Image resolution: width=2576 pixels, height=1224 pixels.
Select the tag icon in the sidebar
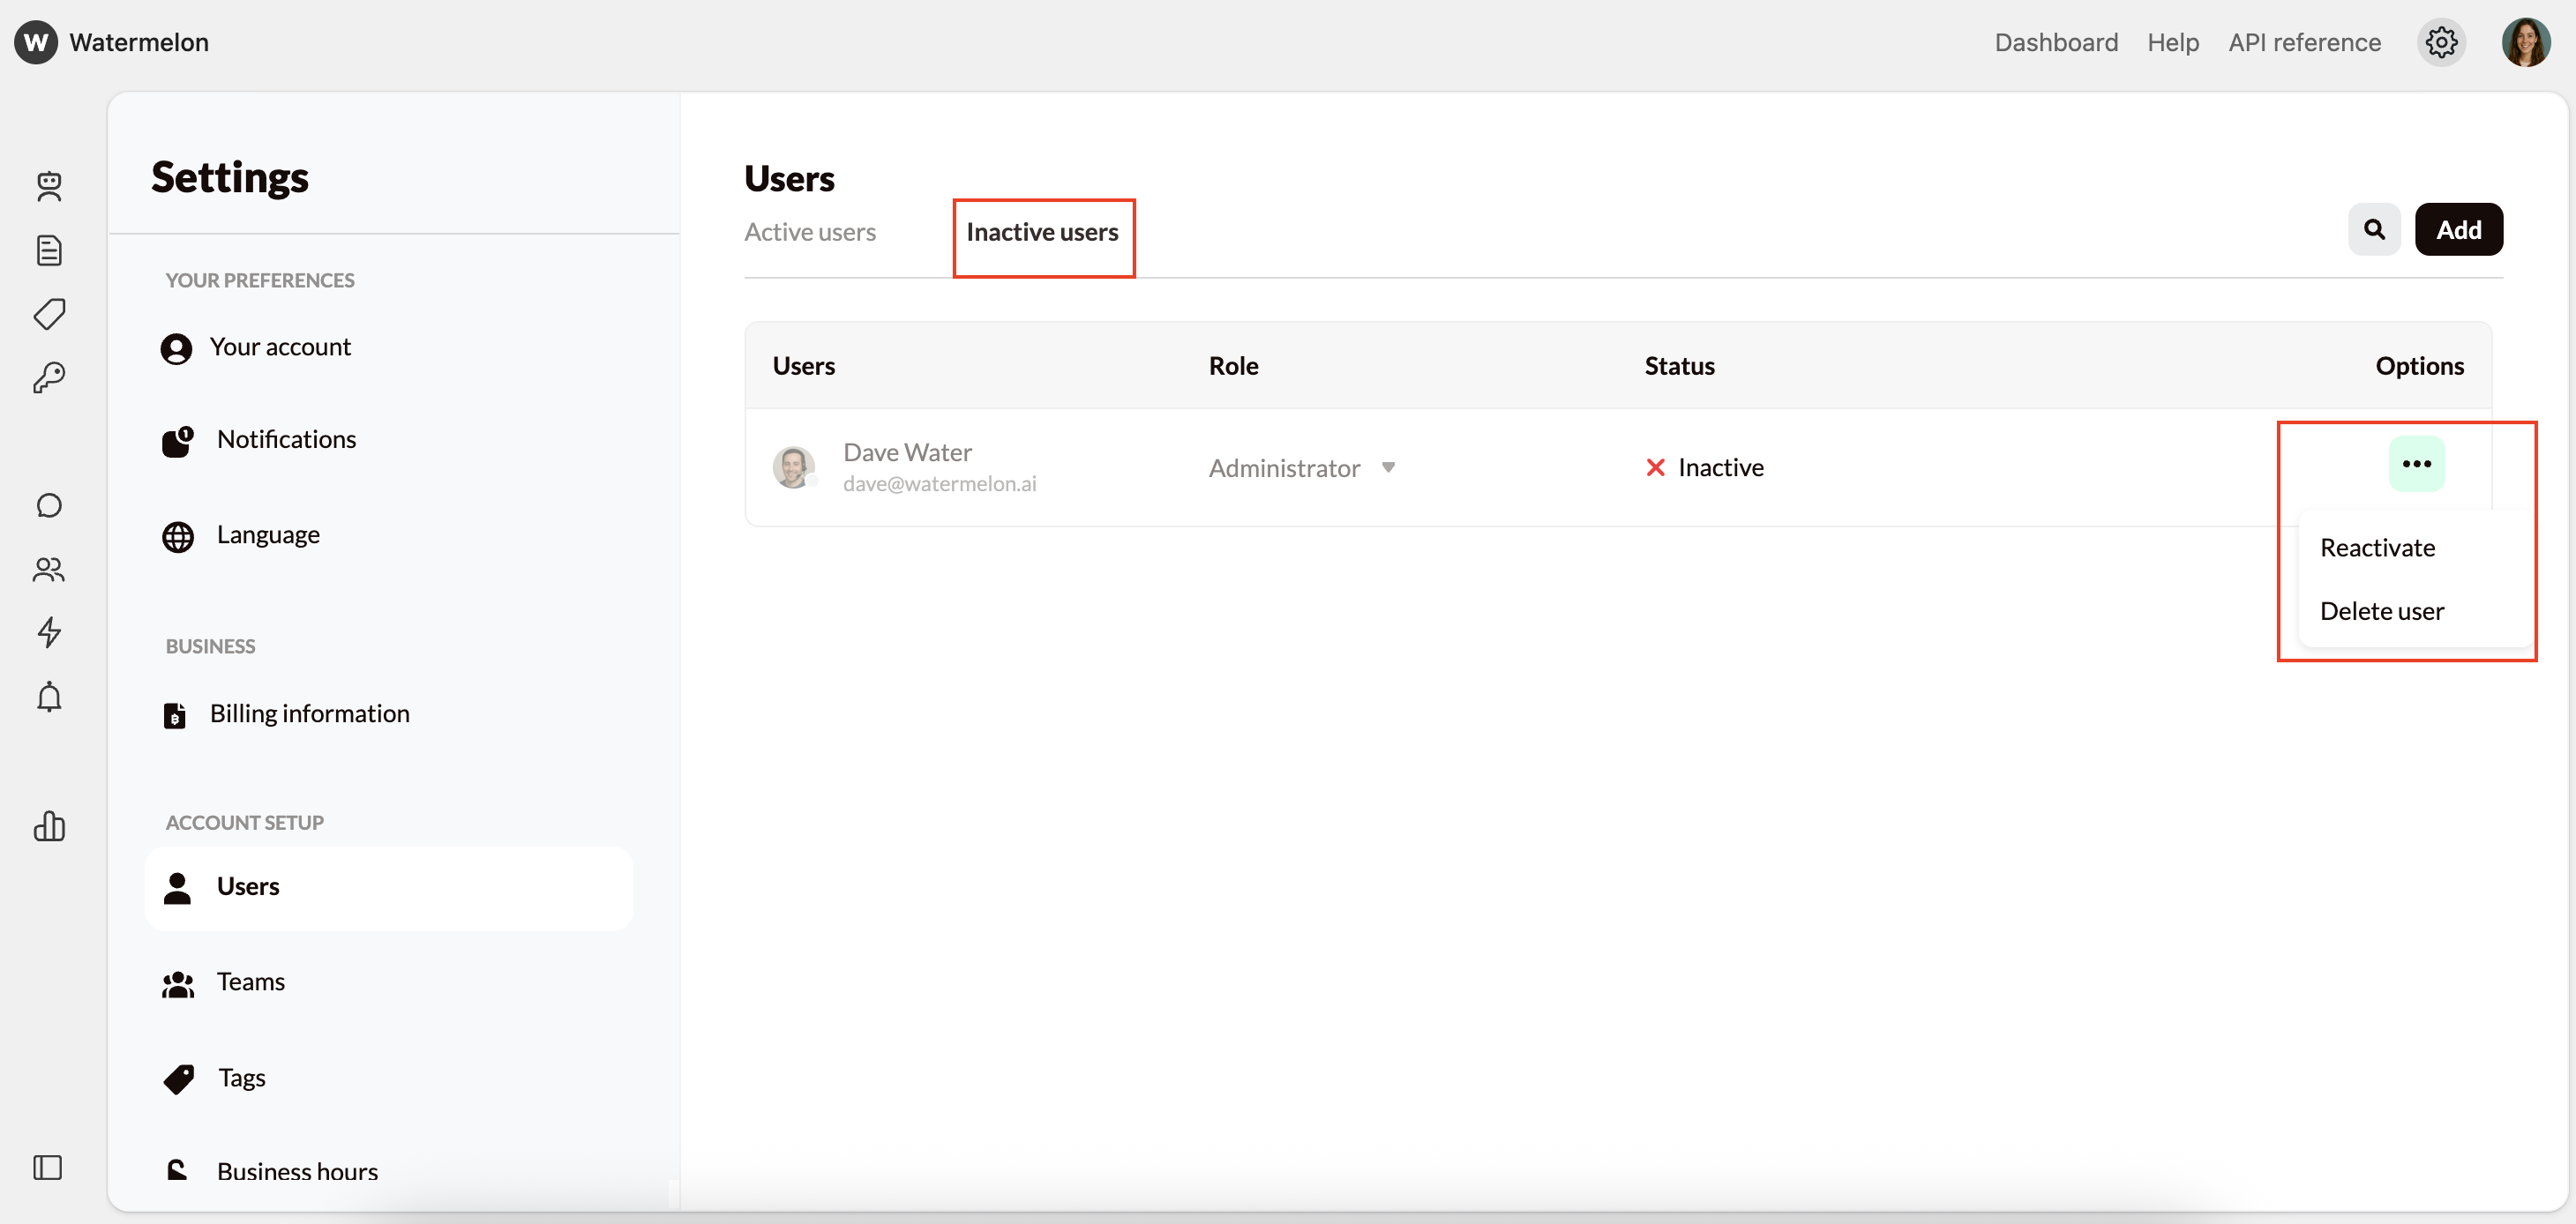[49, 314]
